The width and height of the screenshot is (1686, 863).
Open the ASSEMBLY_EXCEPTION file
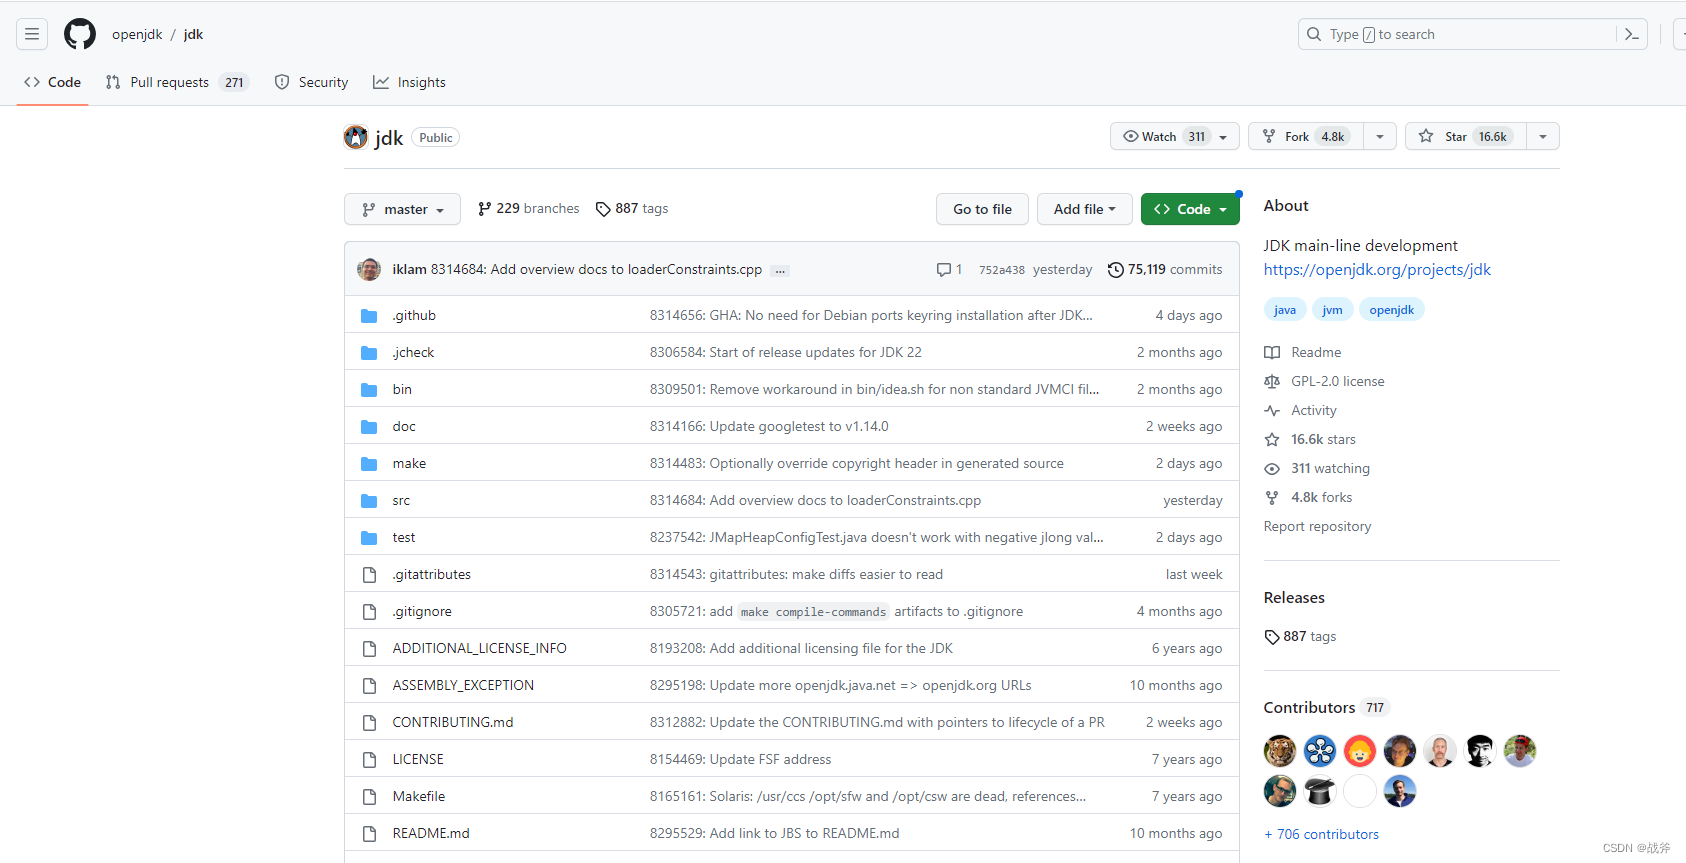[x=463, y=685]
